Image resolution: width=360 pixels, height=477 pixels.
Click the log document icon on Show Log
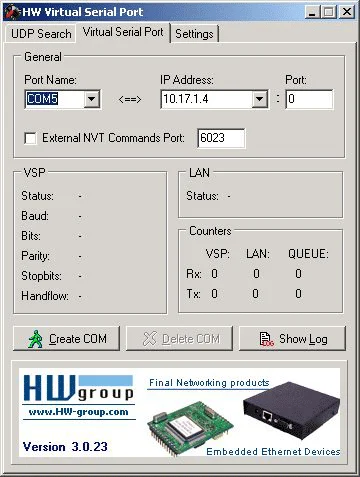coord(266,339)
